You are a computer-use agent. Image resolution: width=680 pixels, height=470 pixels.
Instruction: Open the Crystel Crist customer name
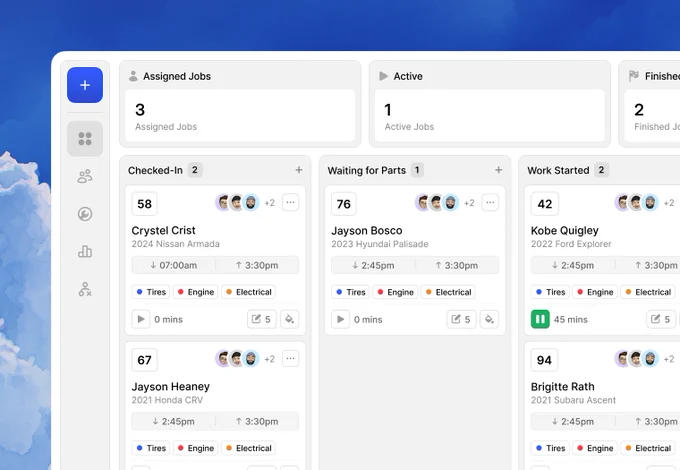(163, 230)
